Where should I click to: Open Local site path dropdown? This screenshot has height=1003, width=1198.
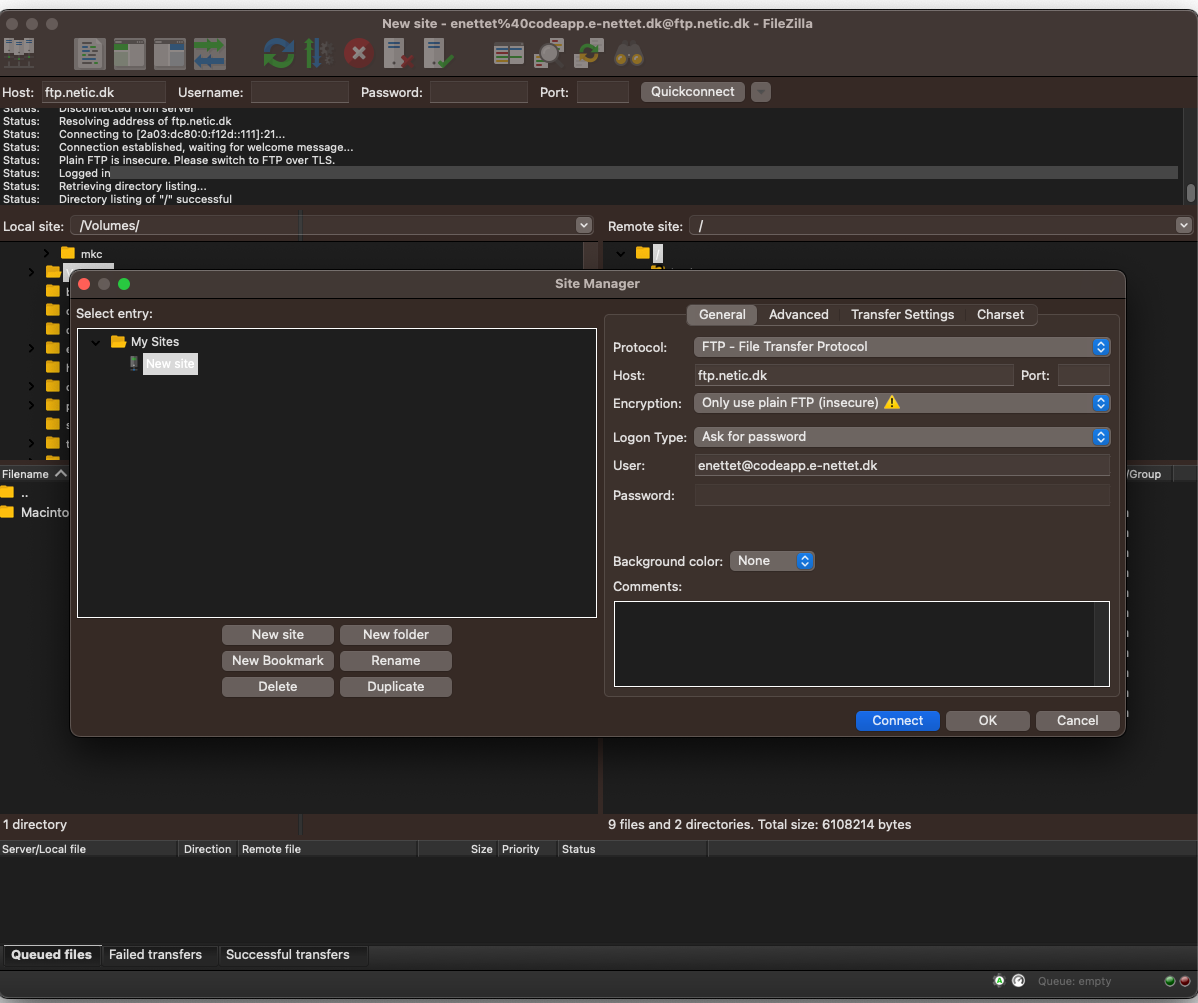point(584,225)
